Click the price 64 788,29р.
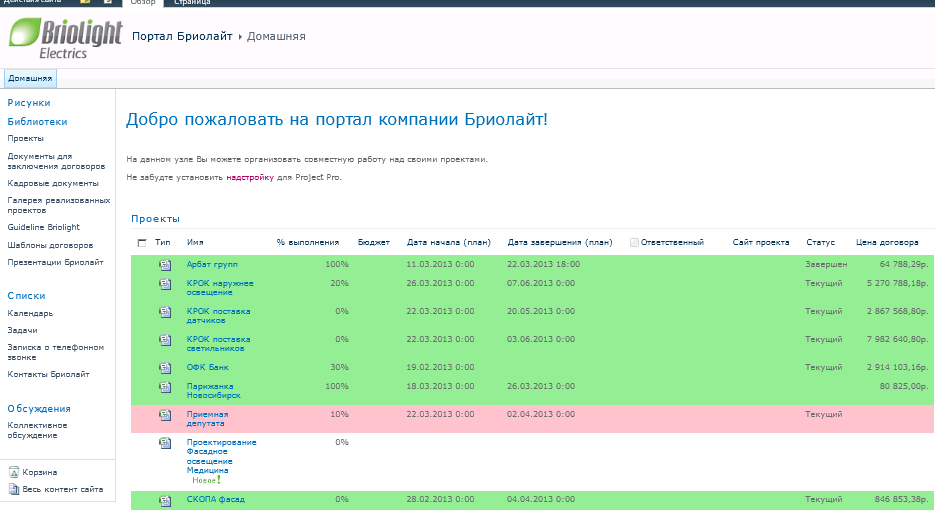 (x=904, y=264)
